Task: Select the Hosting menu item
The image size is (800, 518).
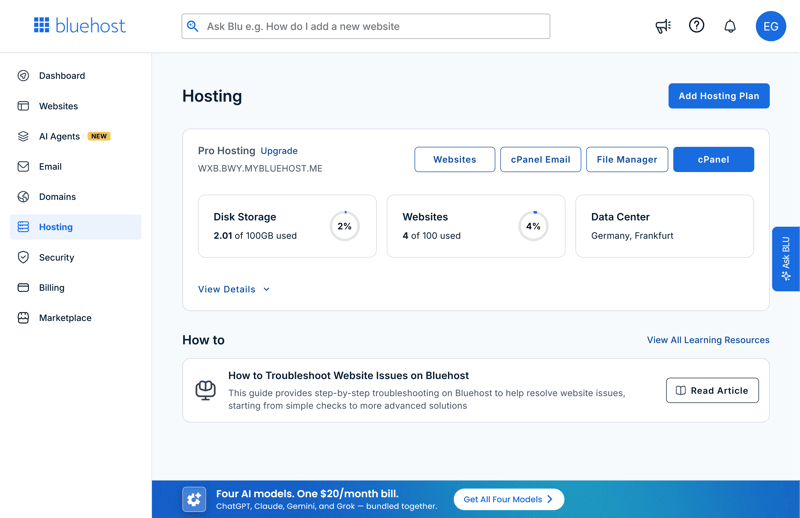Action: (x=76, y=227)
